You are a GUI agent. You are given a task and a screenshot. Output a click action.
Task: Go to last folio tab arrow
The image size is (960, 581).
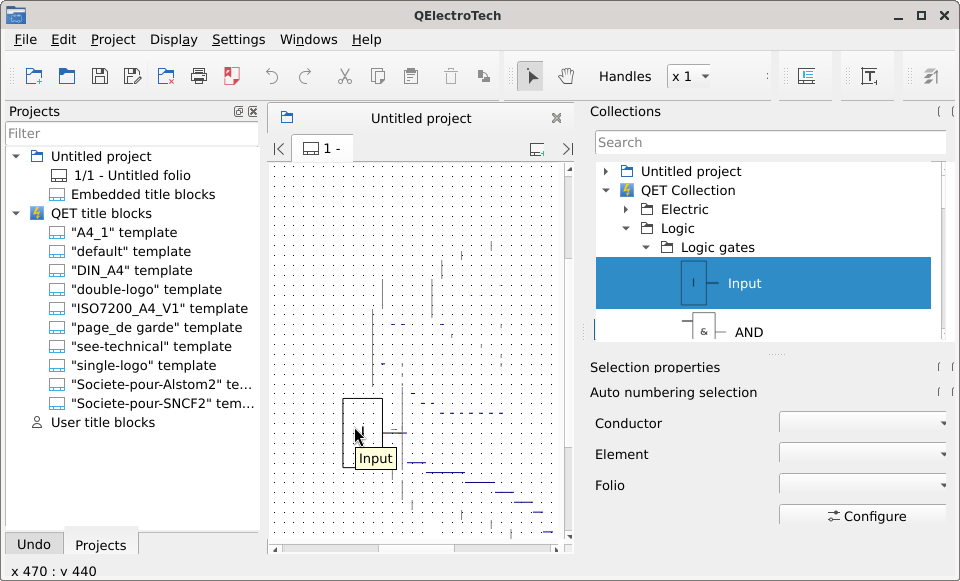[568, 149]
